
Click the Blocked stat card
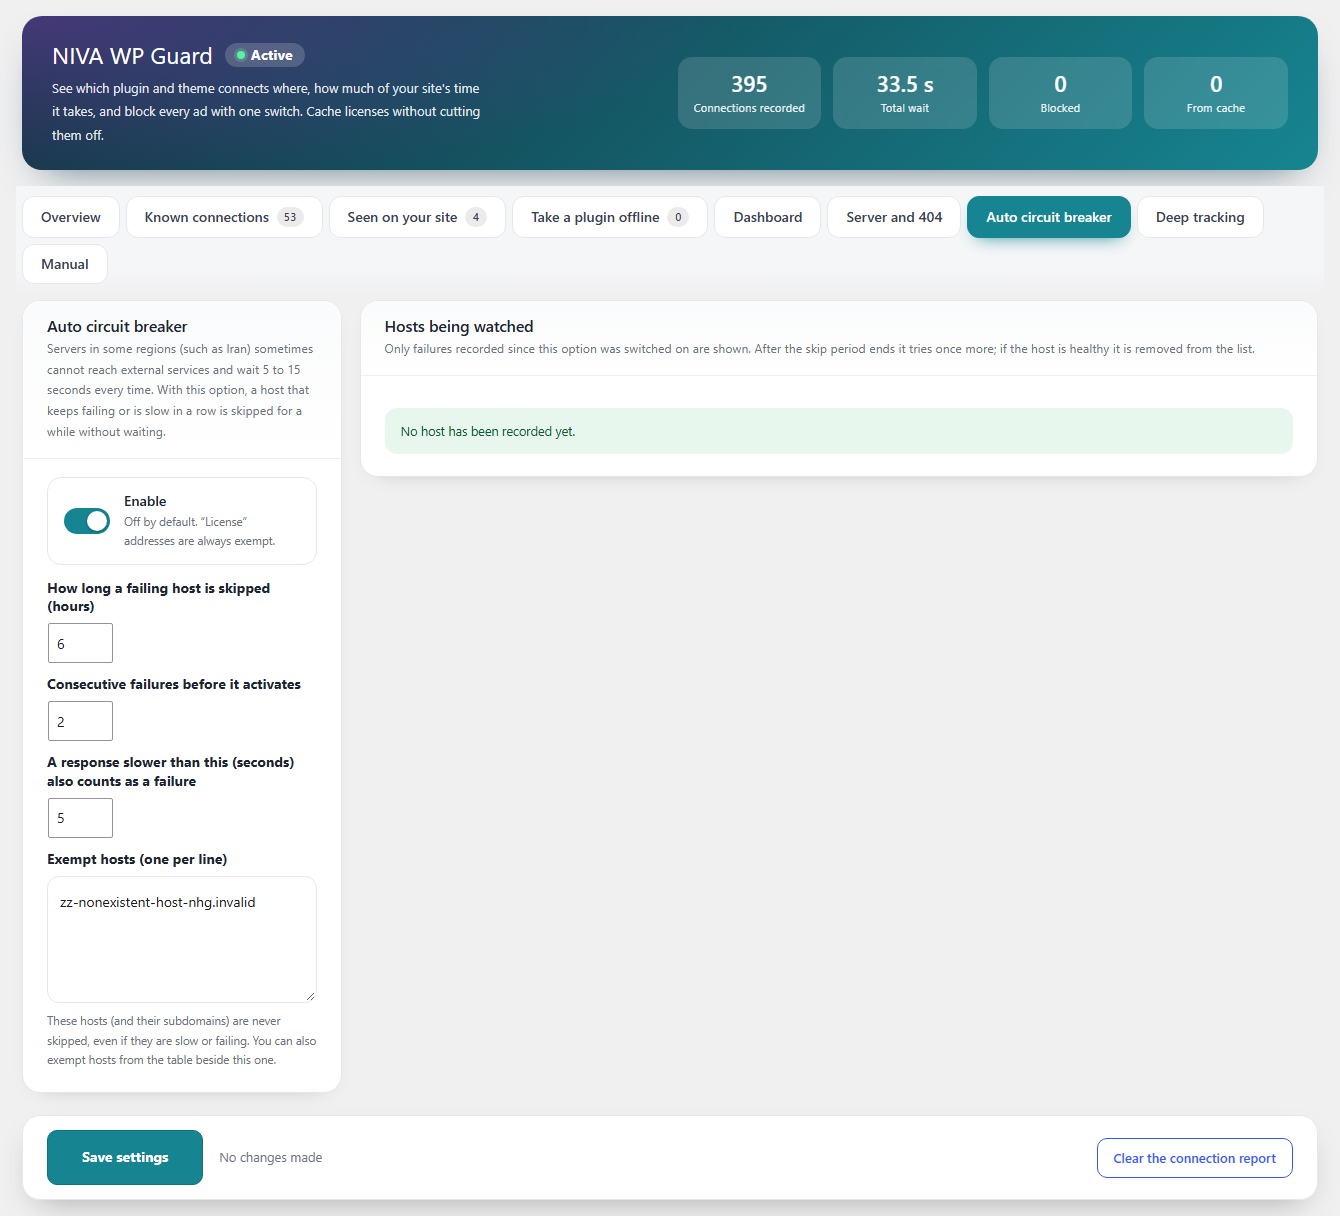[x=1060, y=93]
